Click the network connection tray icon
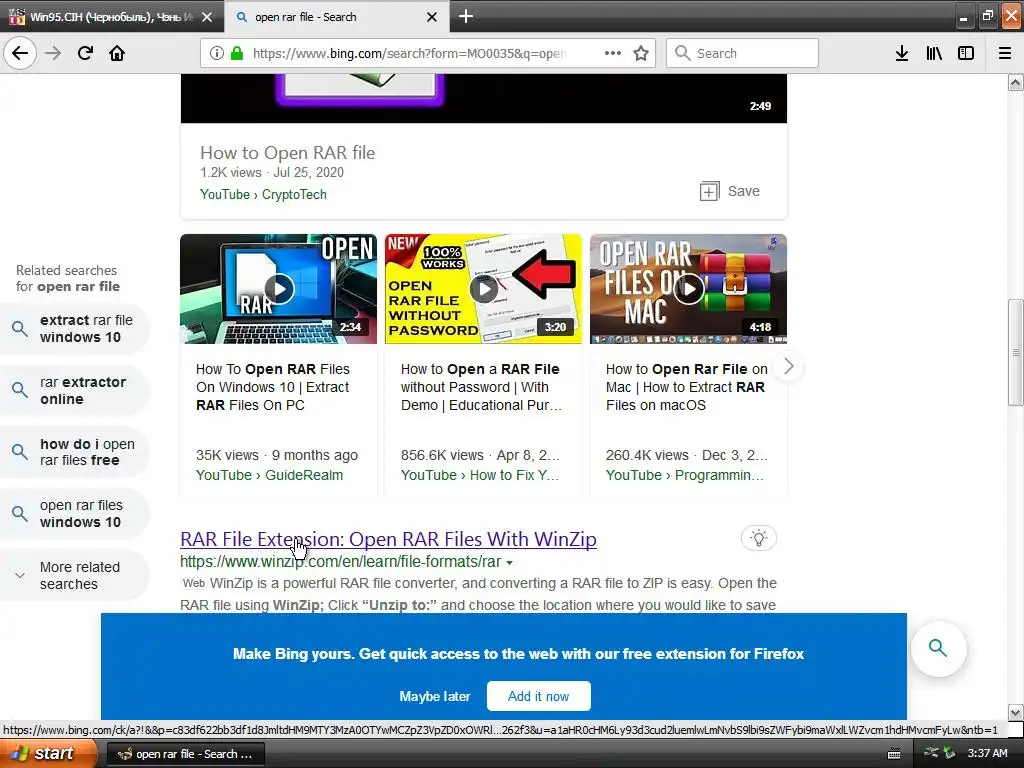The image size is (1024, 768). (x=931, y=754)
